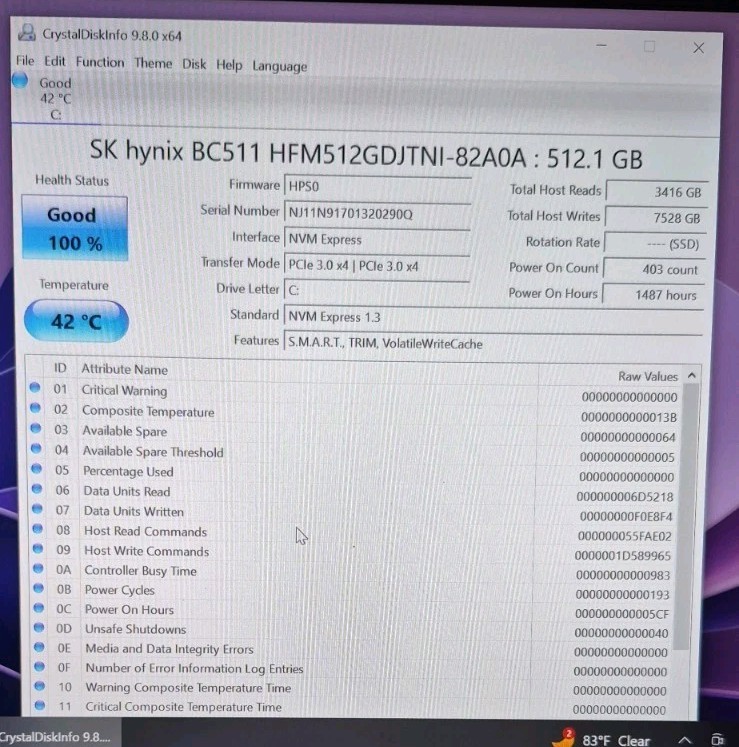Viewport: 739px width, 747px height.
Task: Click the Rotation Rate (SSD) value
Action: [x=654, y=244]
